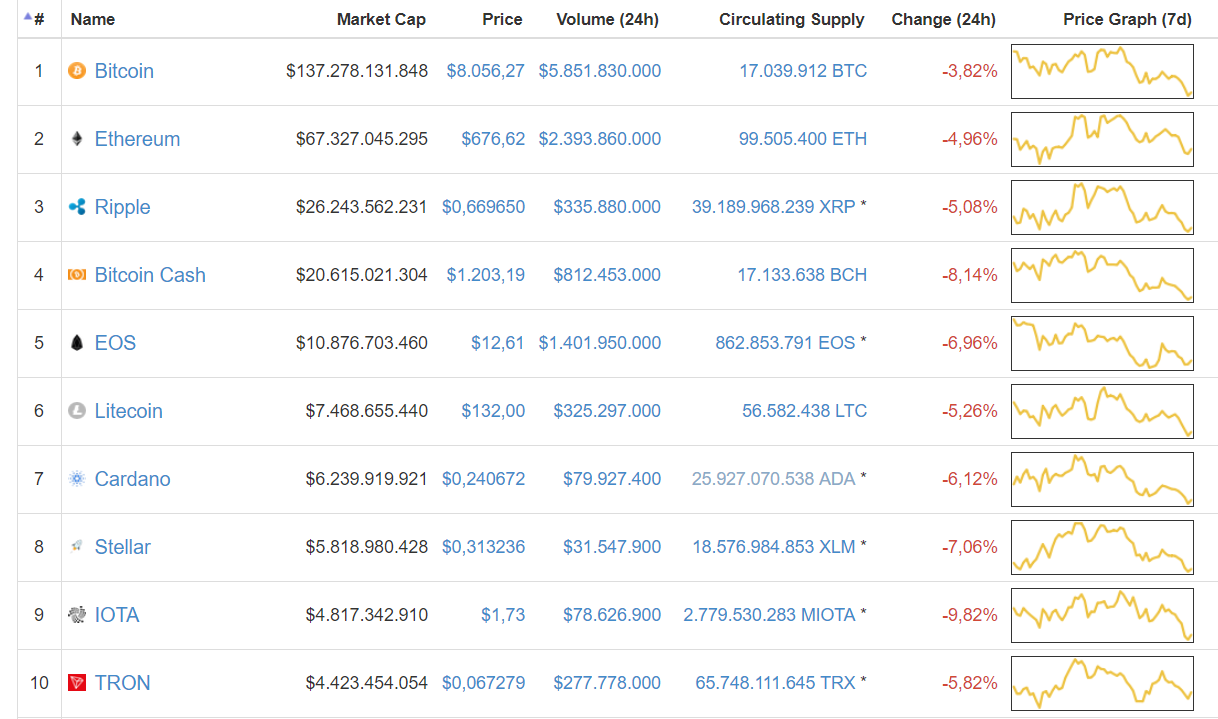Open Bitcoin 7d price graph

(1102, 71)
